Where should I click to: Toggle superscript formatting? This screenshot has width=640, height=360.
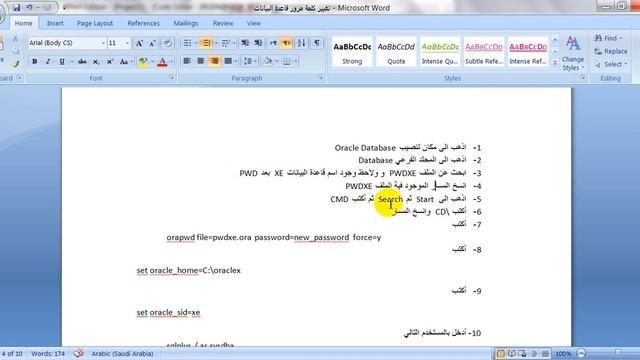coord(109,62)
